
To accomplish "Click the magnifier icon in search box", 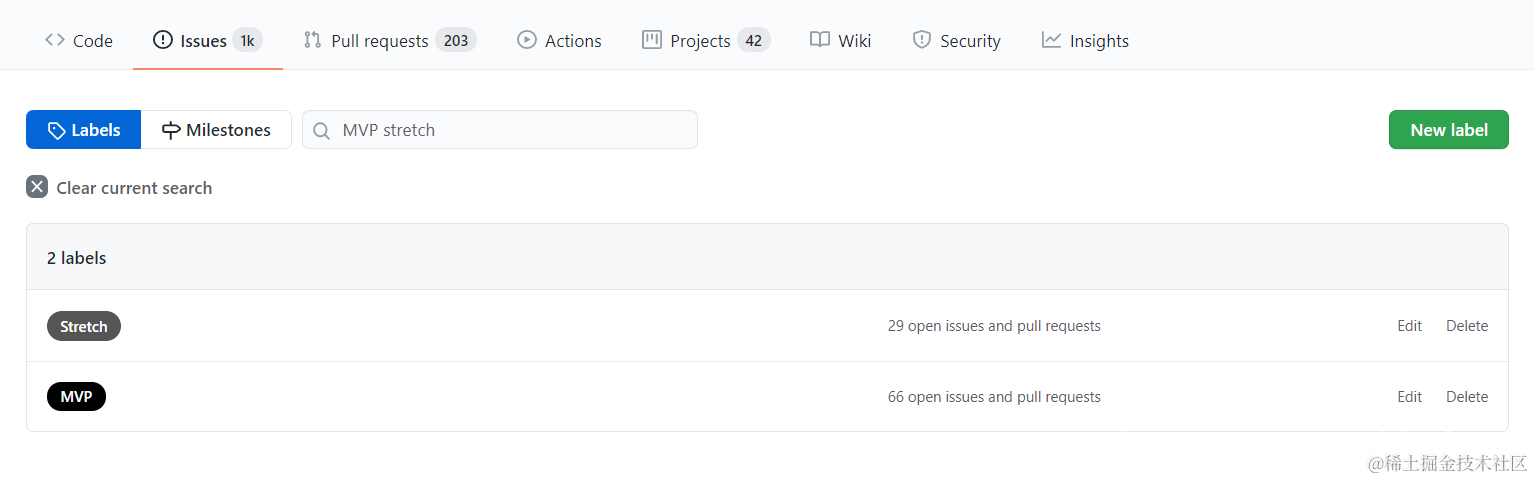I will click(x=322, y=130).
